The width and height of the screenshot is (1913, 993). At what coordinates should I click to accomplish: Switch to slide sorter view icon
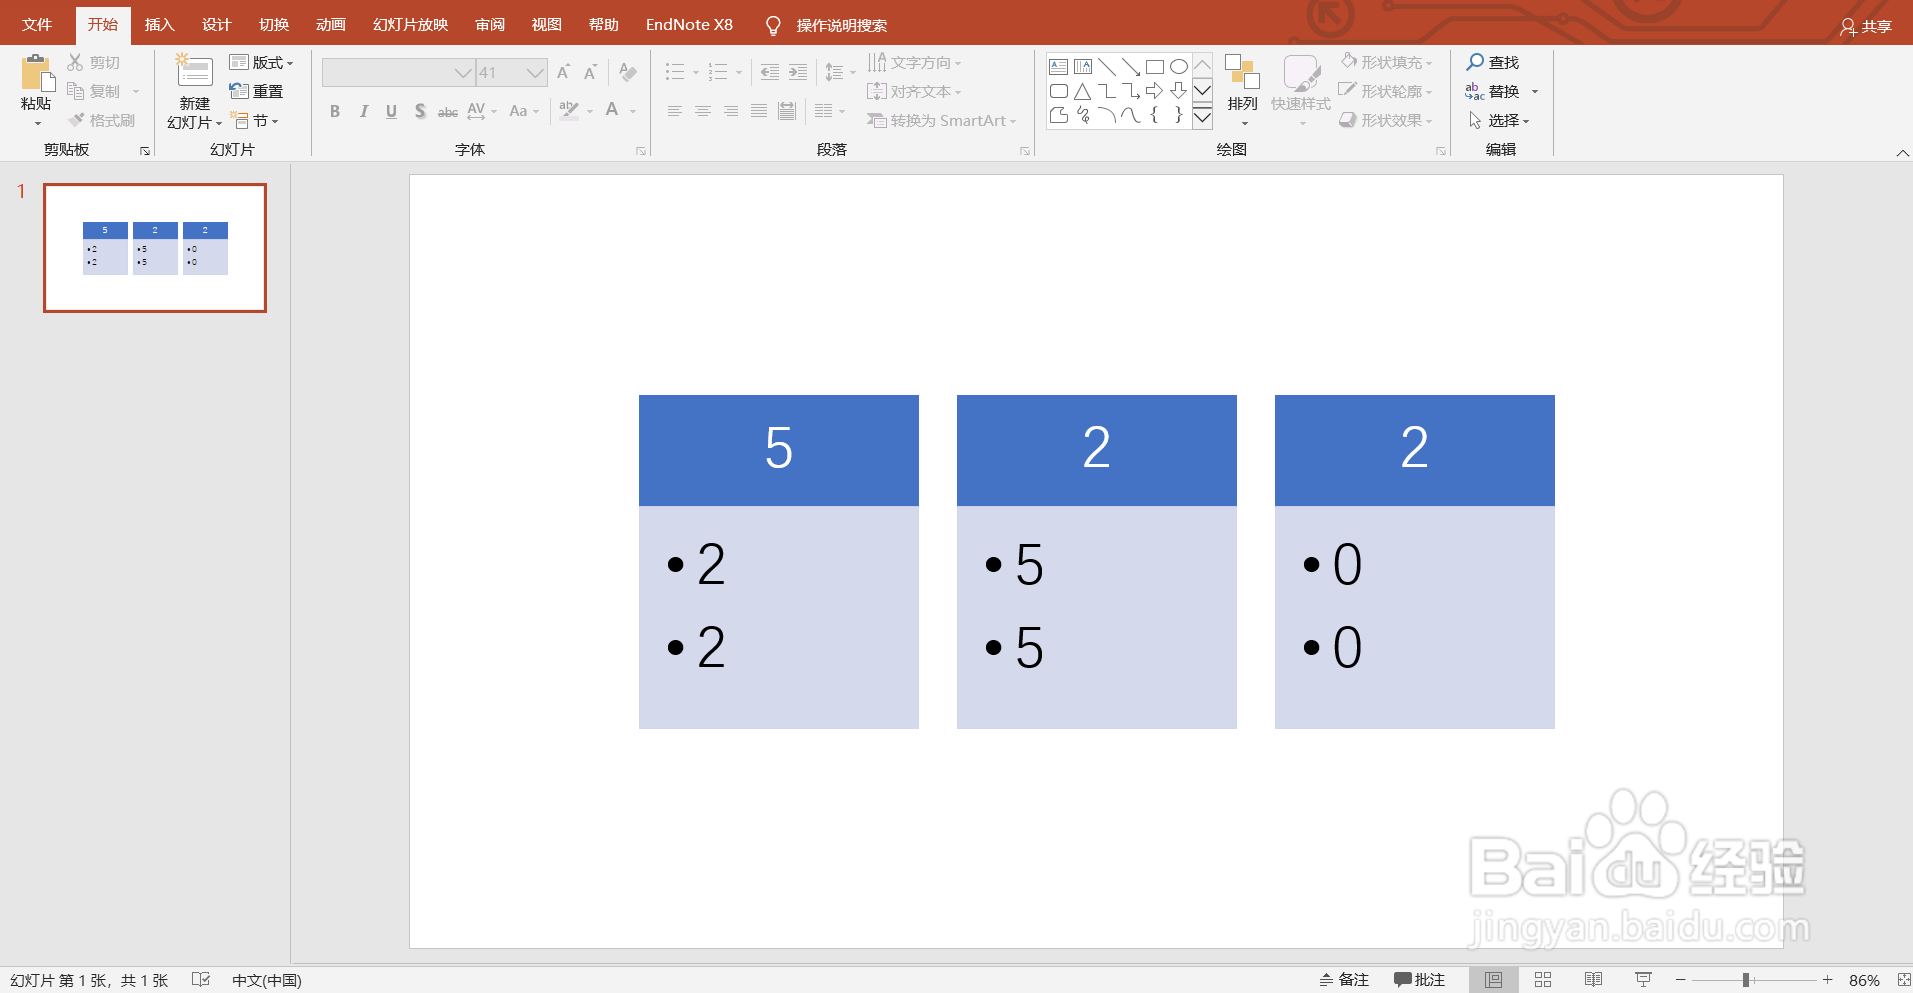tap(1543, 980)
